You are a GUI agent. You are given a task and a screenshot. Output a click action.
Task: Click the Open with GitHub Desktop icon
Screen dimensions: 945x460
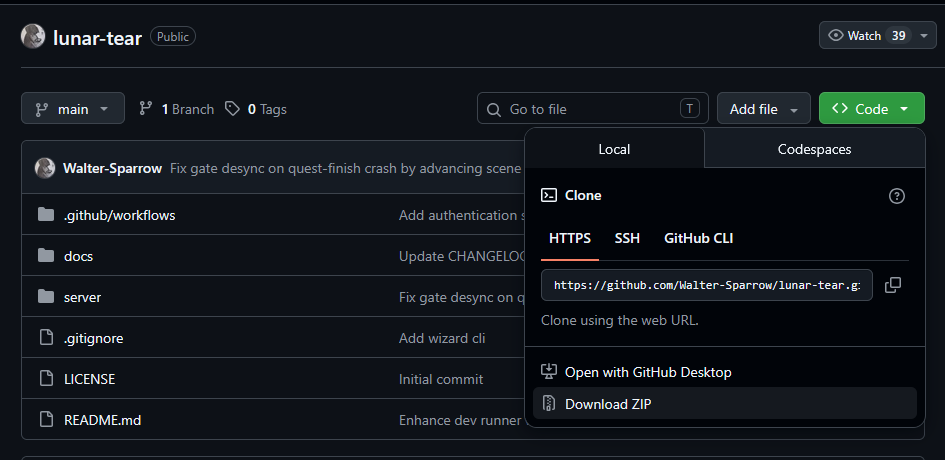click(x=548, y=371)
